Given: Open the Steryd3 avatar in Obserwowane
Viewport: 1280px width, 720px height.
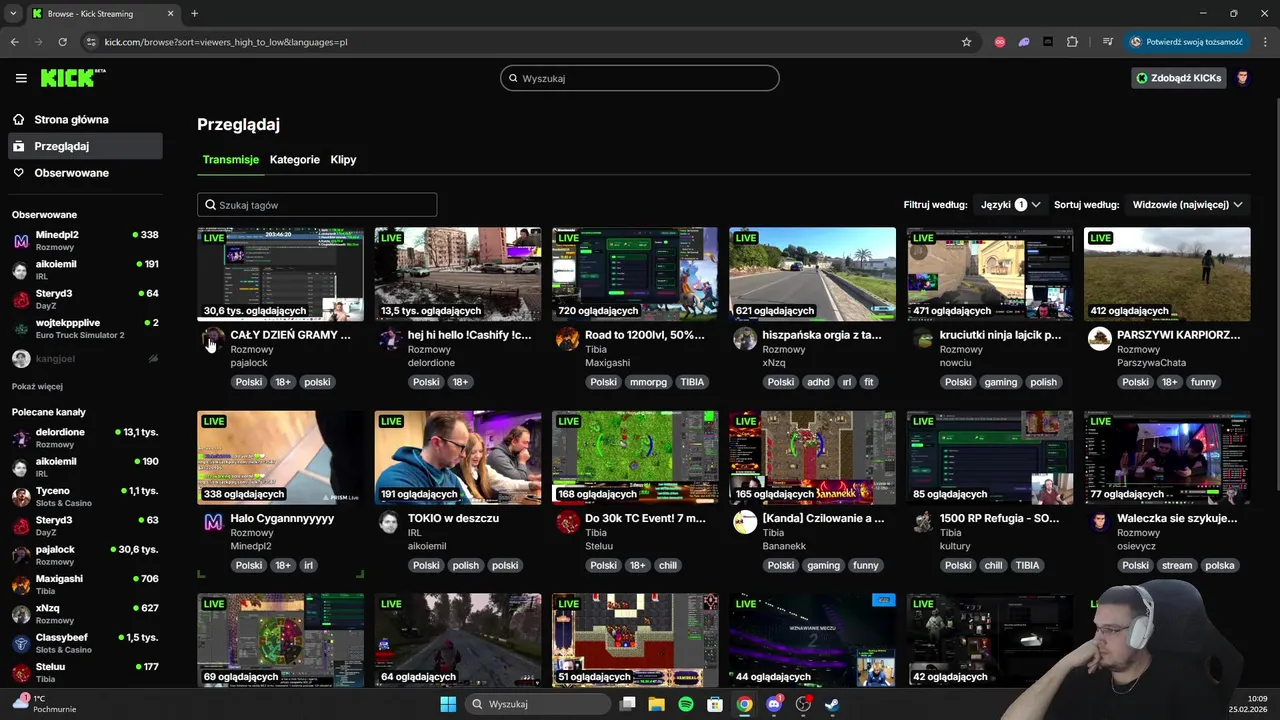Looking at the screenshot, I should click(x=21, y=300).
